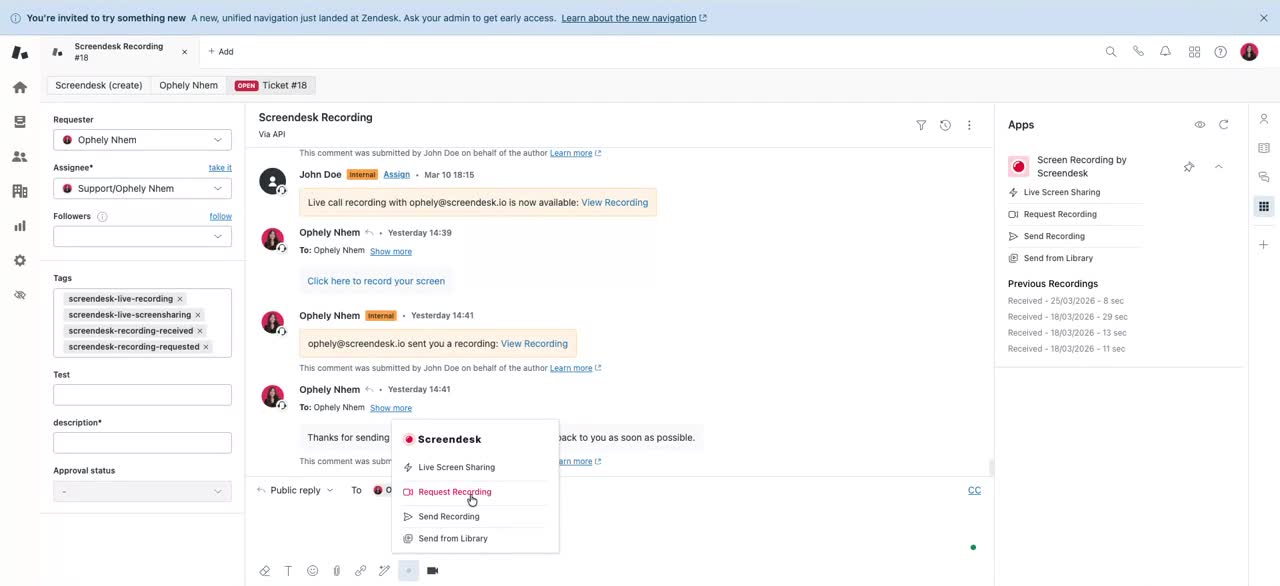Open Learn about the new navigation link
This screenshot has height=586, width=1280.
(x=634, y=18)
